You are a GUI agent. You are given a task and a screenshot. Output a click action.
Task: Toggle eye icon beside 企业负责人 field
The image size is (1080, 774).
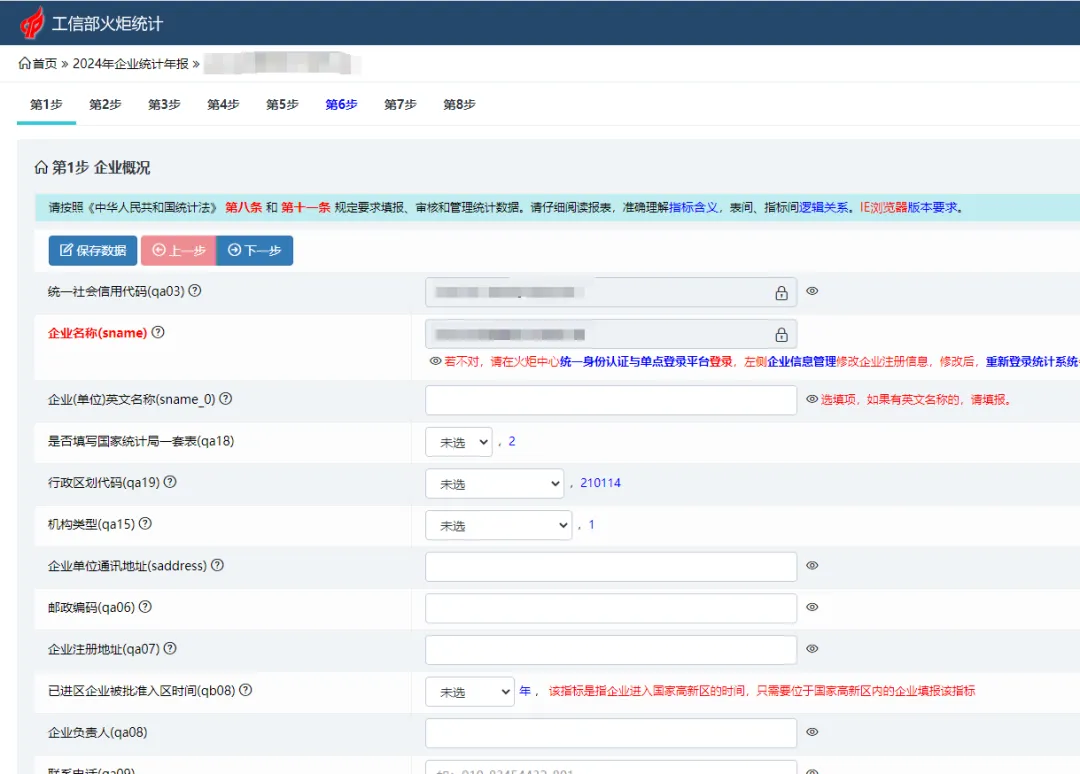813,732
